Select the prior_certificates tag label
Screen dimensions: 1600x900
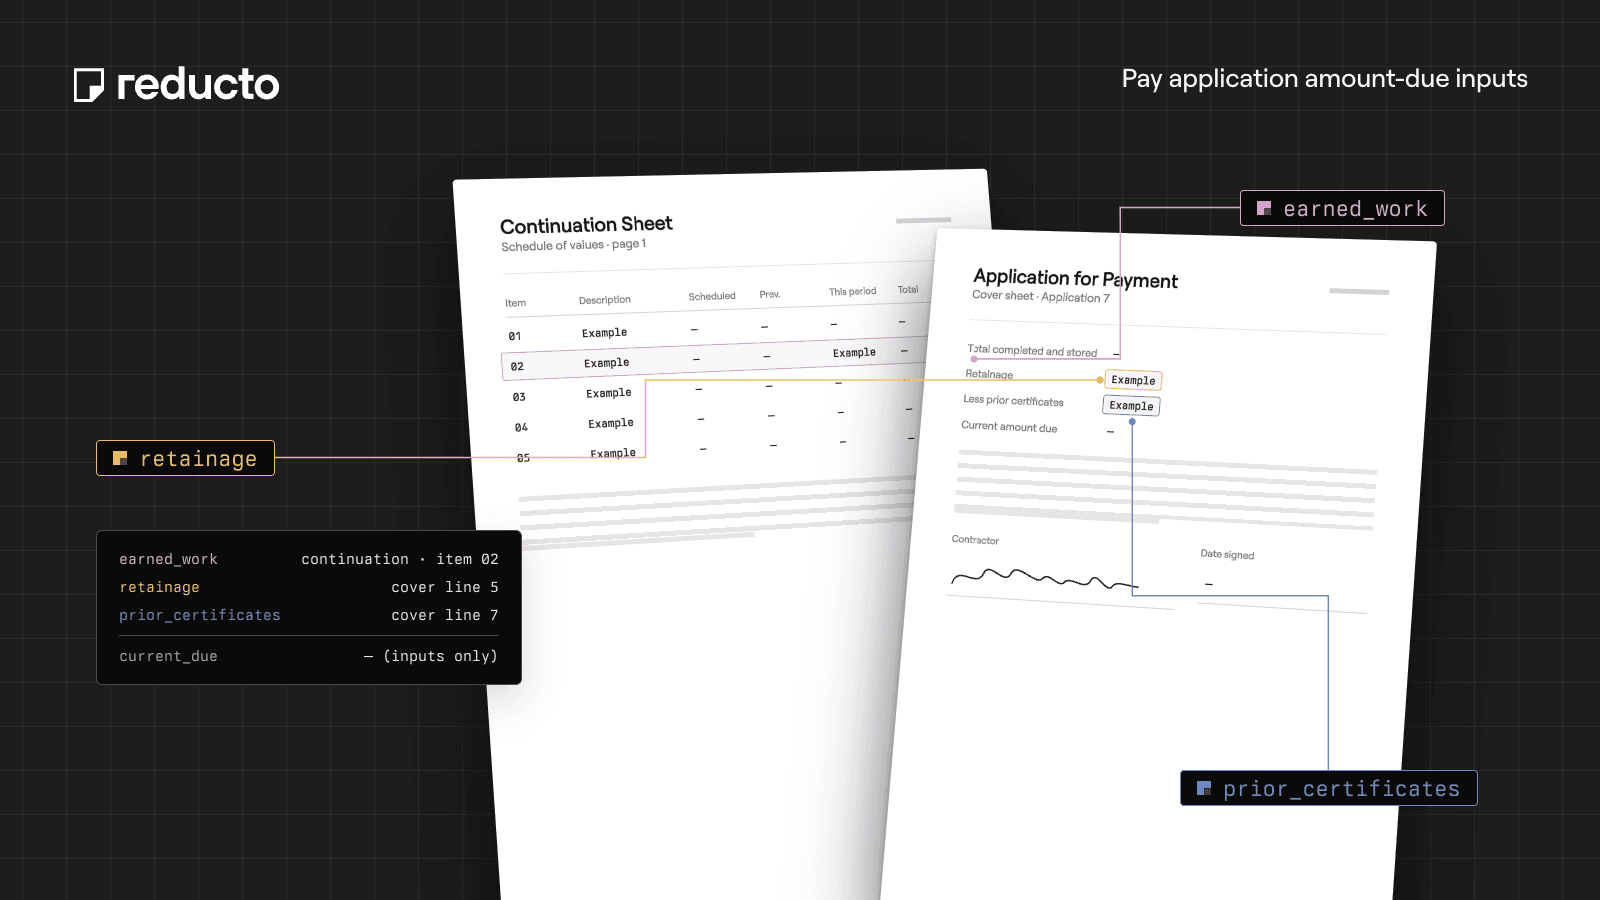click(1328, 788)
